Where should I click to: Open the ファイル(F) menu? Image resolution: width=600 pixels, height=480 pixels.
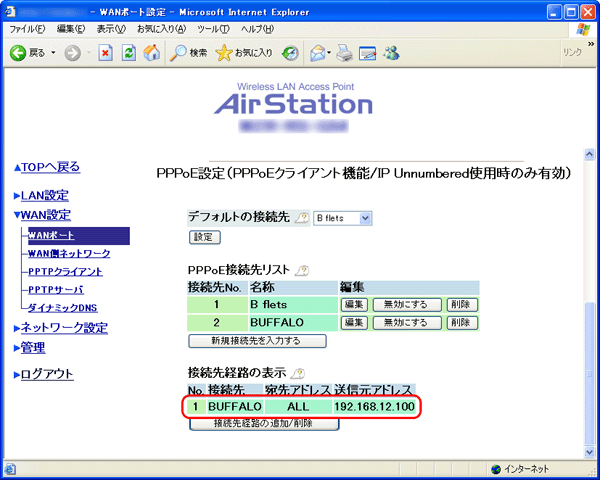(27, 29)
